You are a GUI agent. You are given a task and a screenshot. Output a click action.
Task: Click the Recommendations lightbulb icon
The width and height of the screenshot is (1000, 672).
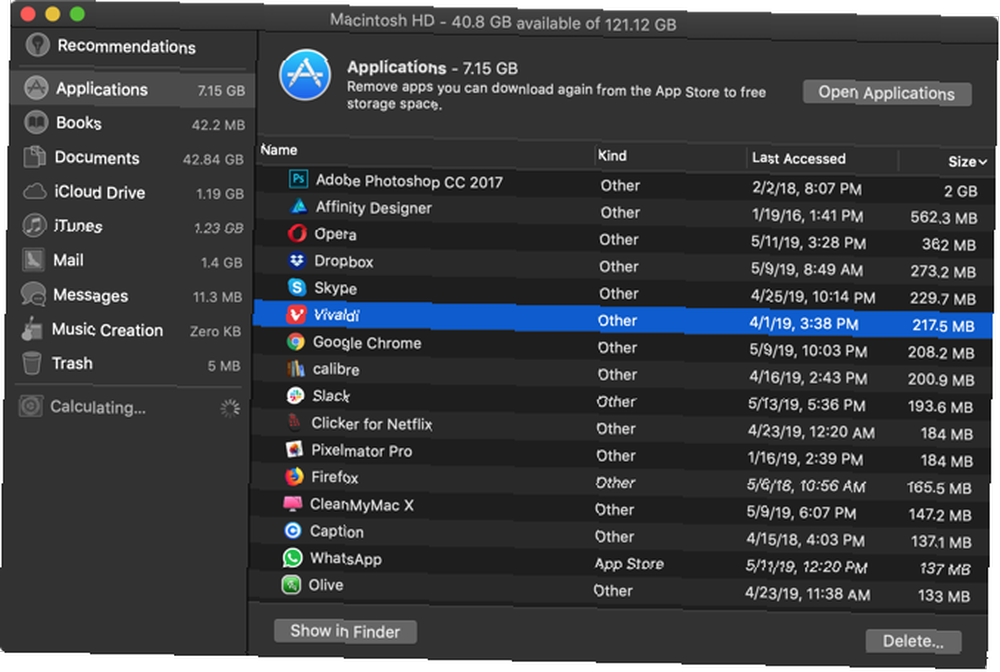(38, 44)
